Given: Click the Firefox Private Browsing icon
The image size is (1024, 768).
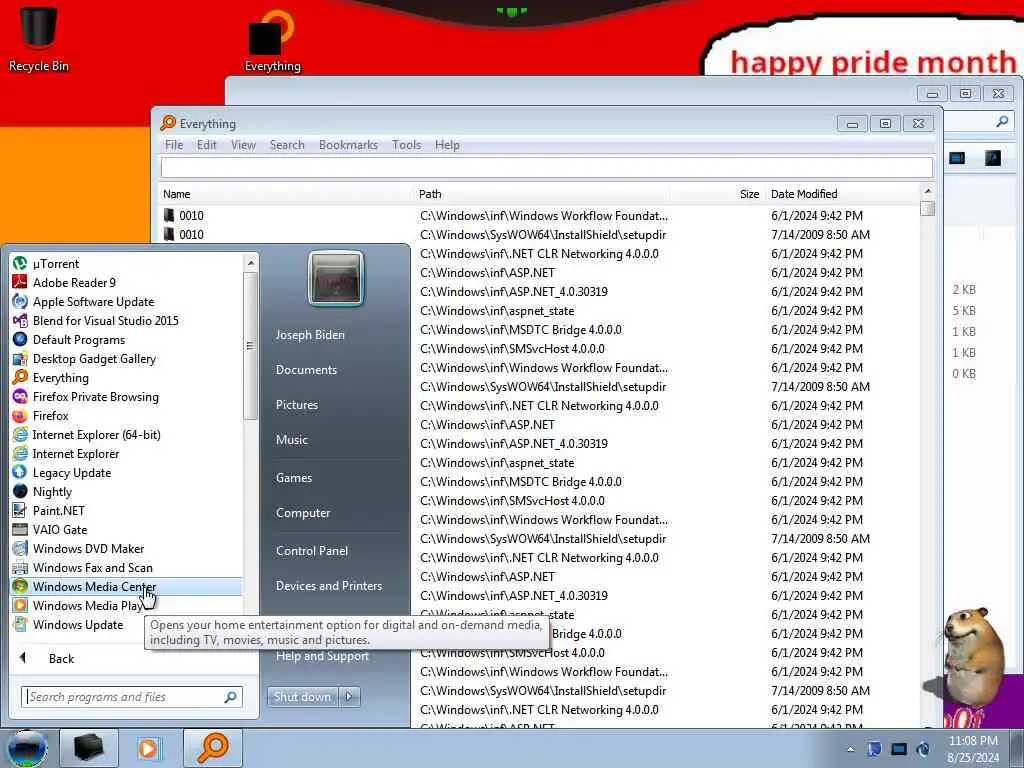Looking at the screenshot, I should (x=20, y=396).
